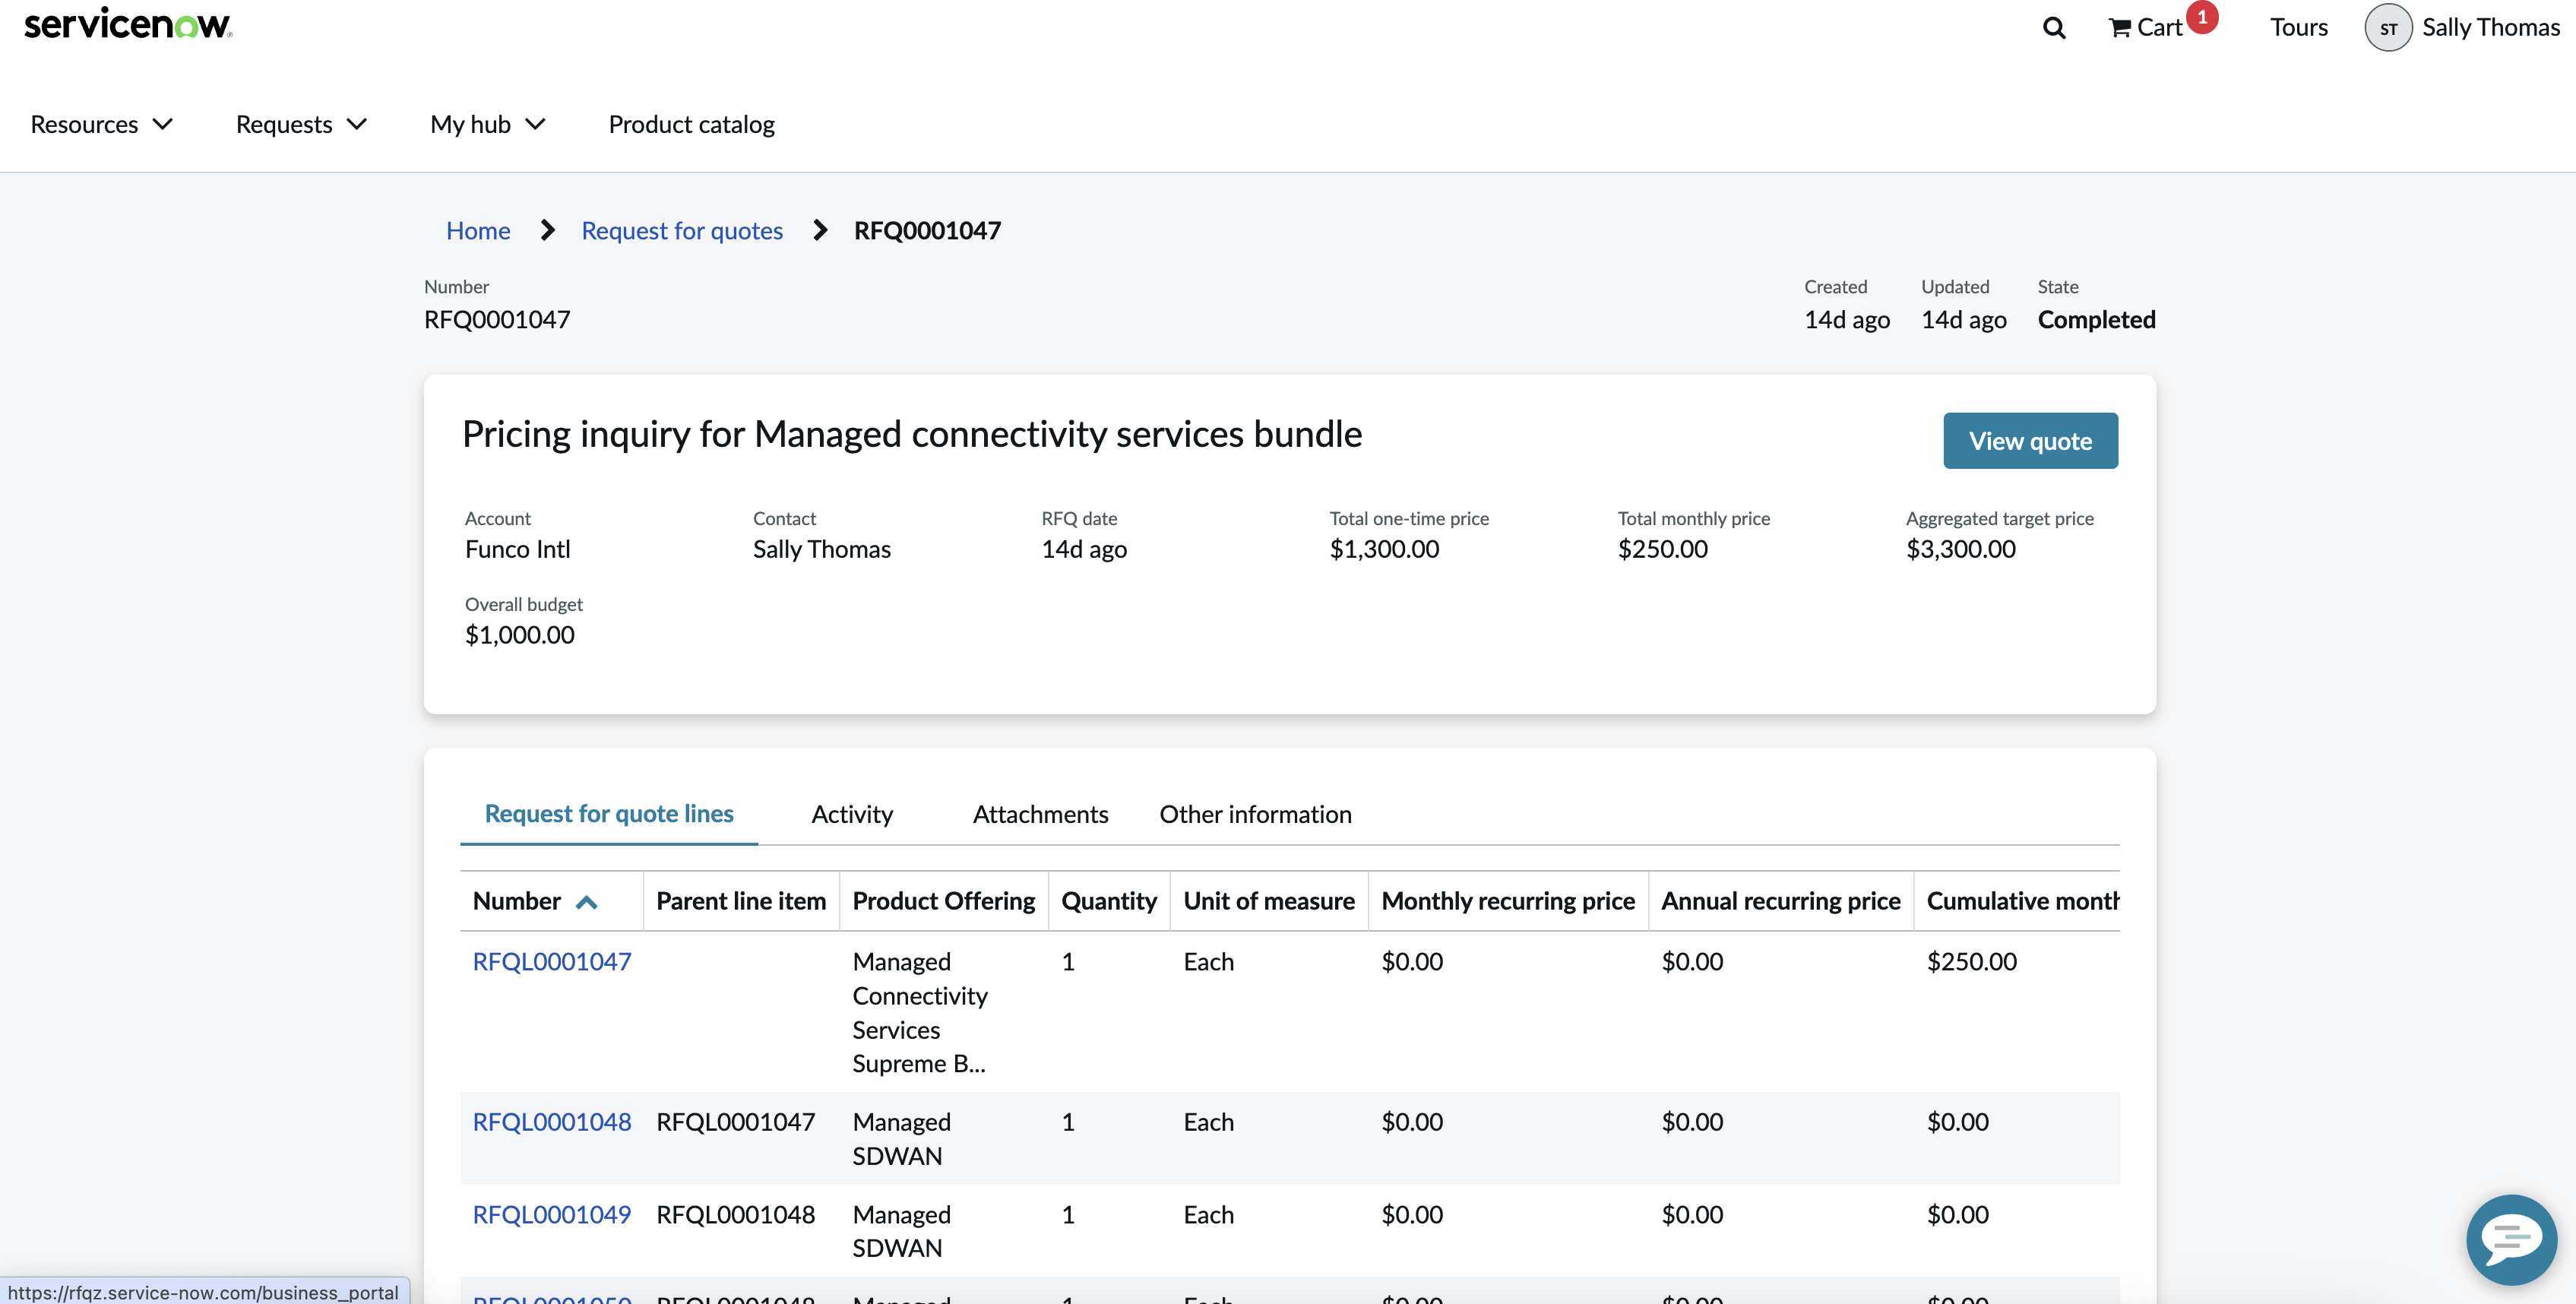Click cumulative monthly $250.00 in RFQL0001047 row

click(x=1971, y=961)
